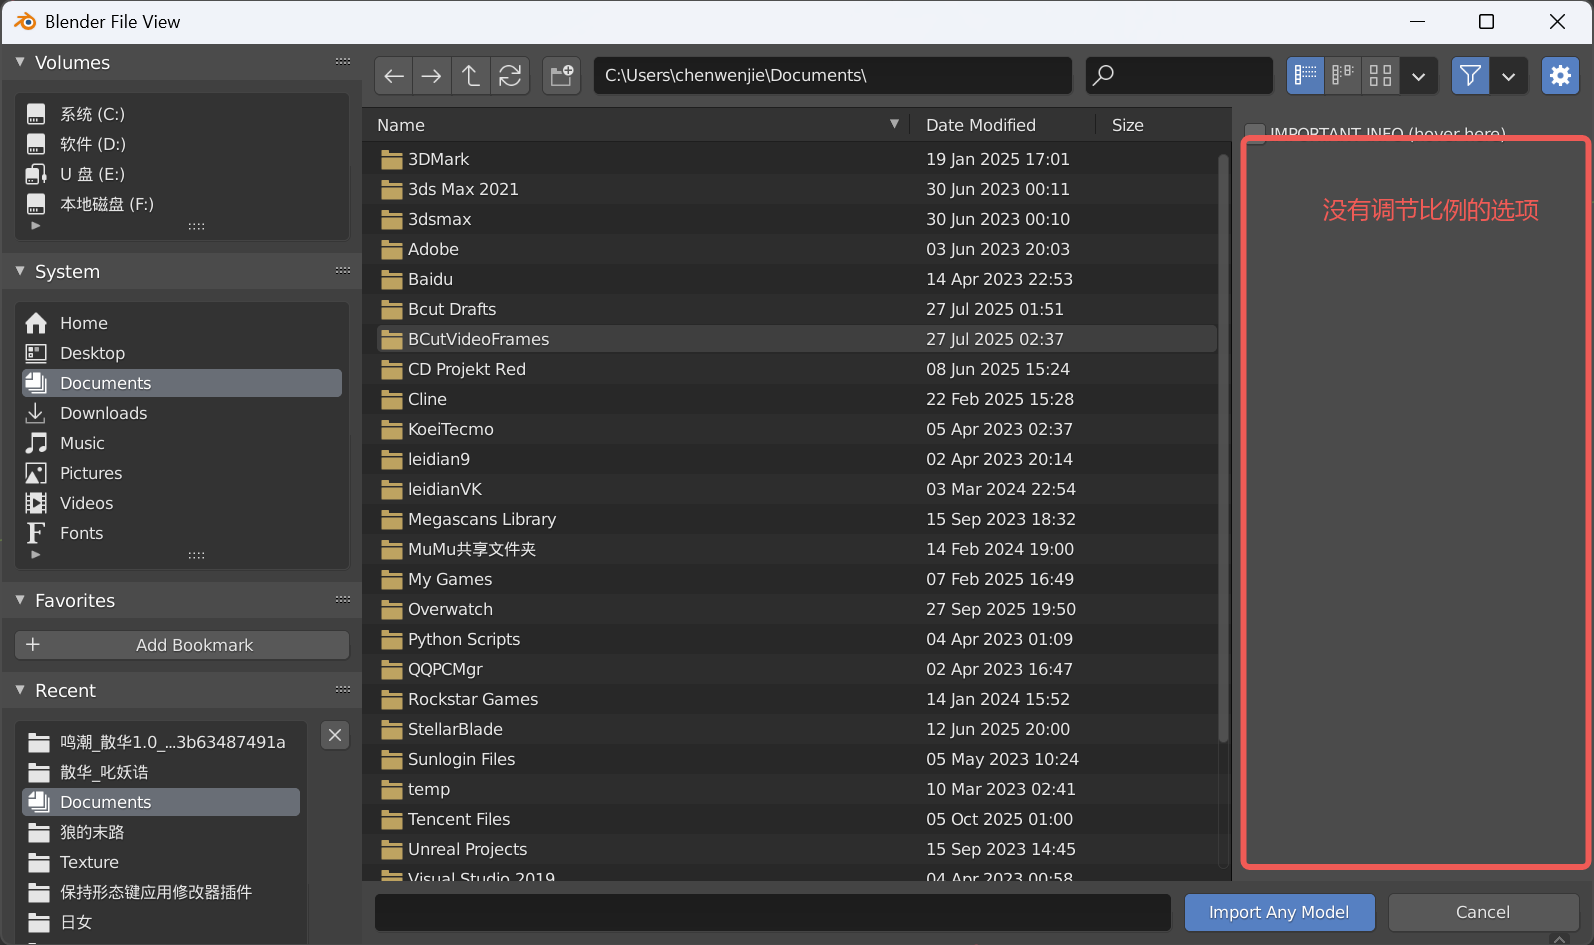Switch to vertical list display mode
The height and width of the screenshot is (945, 1594).
pyautogui.click(x=1305, y=76)
